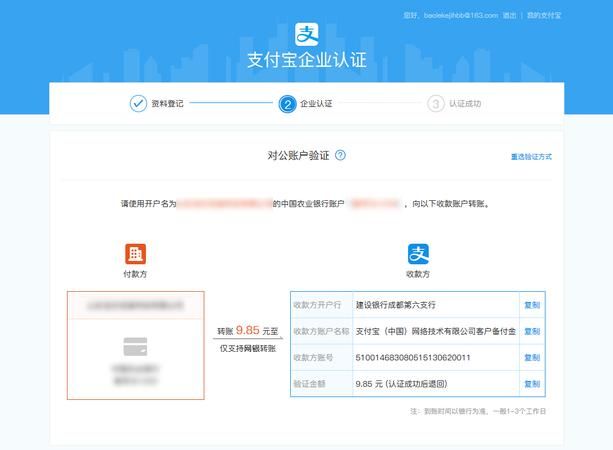Select the 认证成功 step label
The height and width of the screenshot is (450, 613).
click(465, 104)
